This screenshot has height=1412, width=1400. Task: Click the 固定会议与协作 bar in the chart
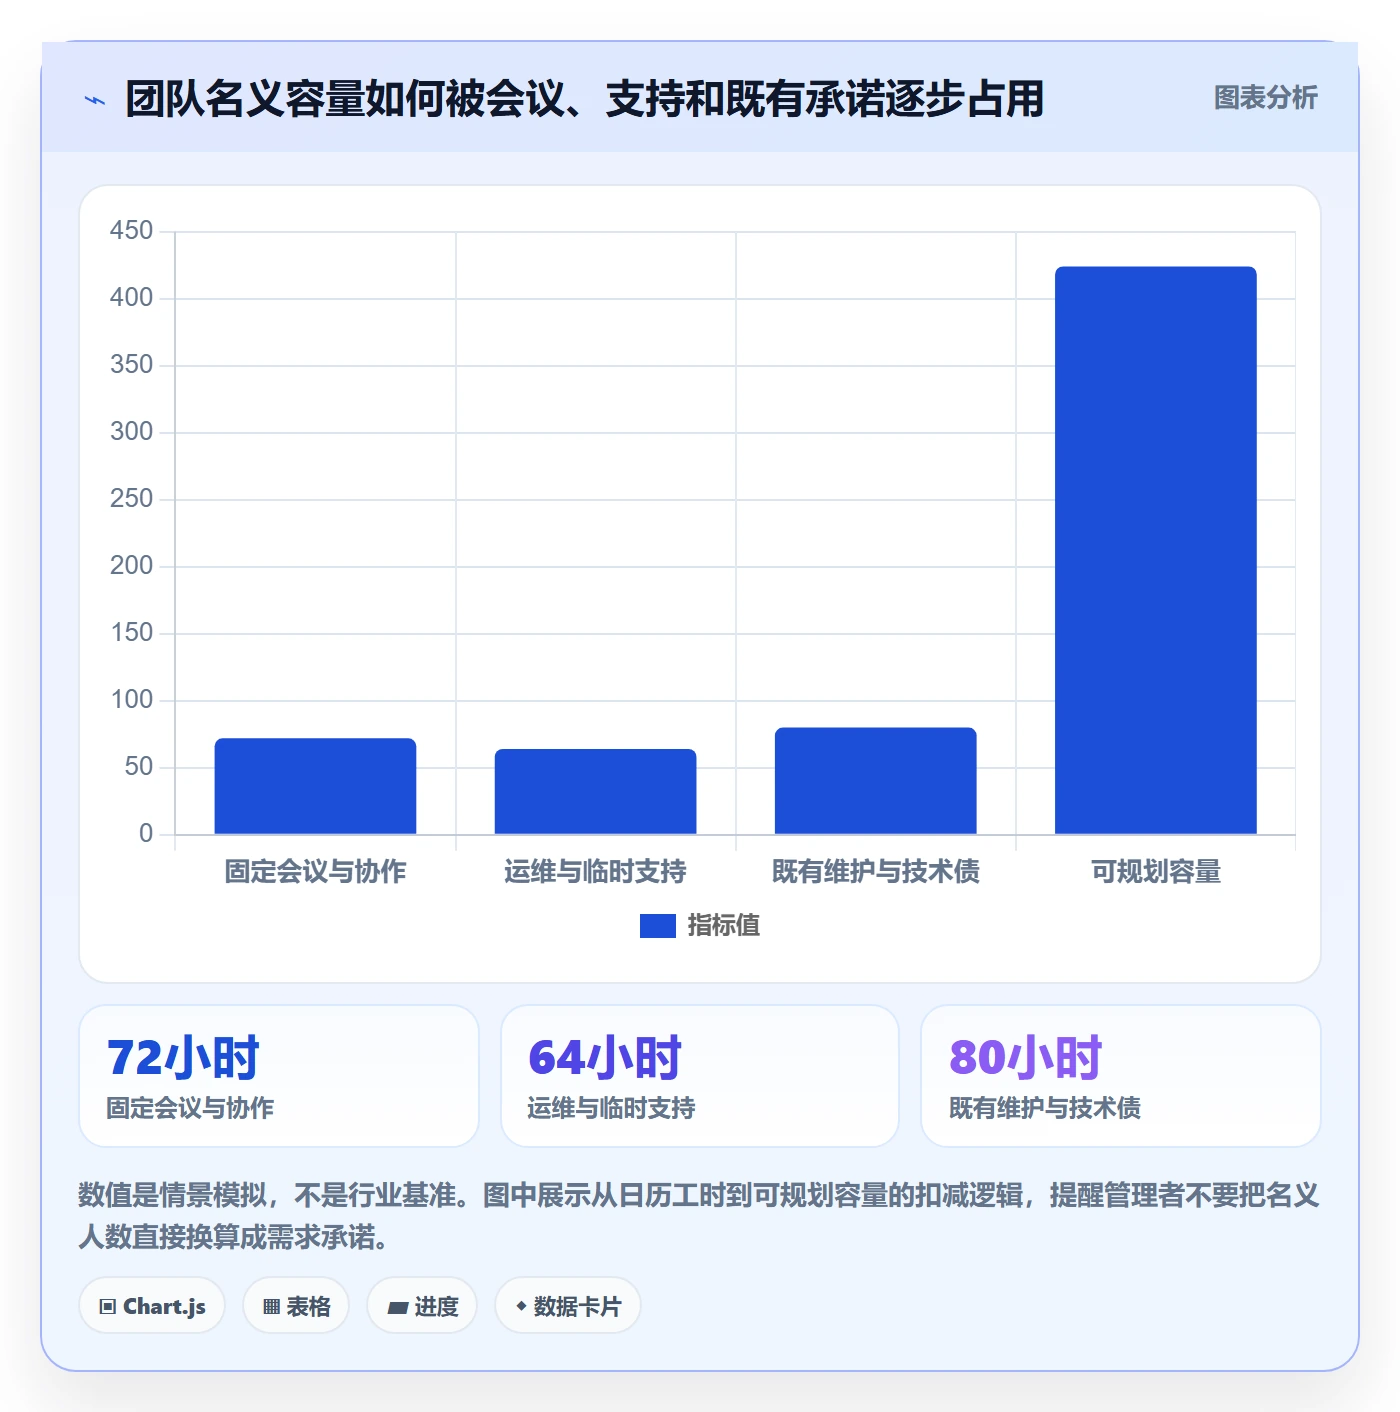(315, 786)
